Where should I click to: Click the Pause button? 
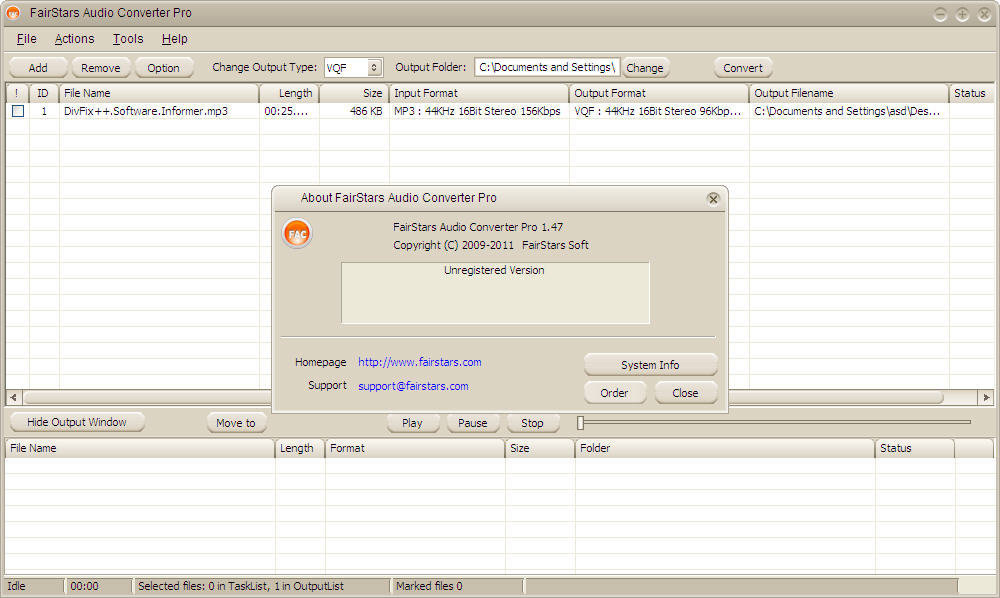[x=473, y=423]
